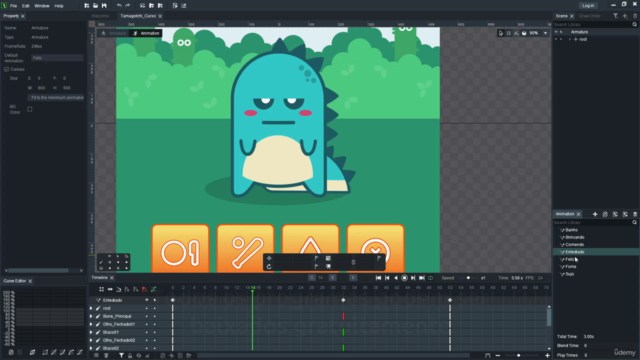Redo the last undone action
The image size is (640, 360).
pos(128,6)
